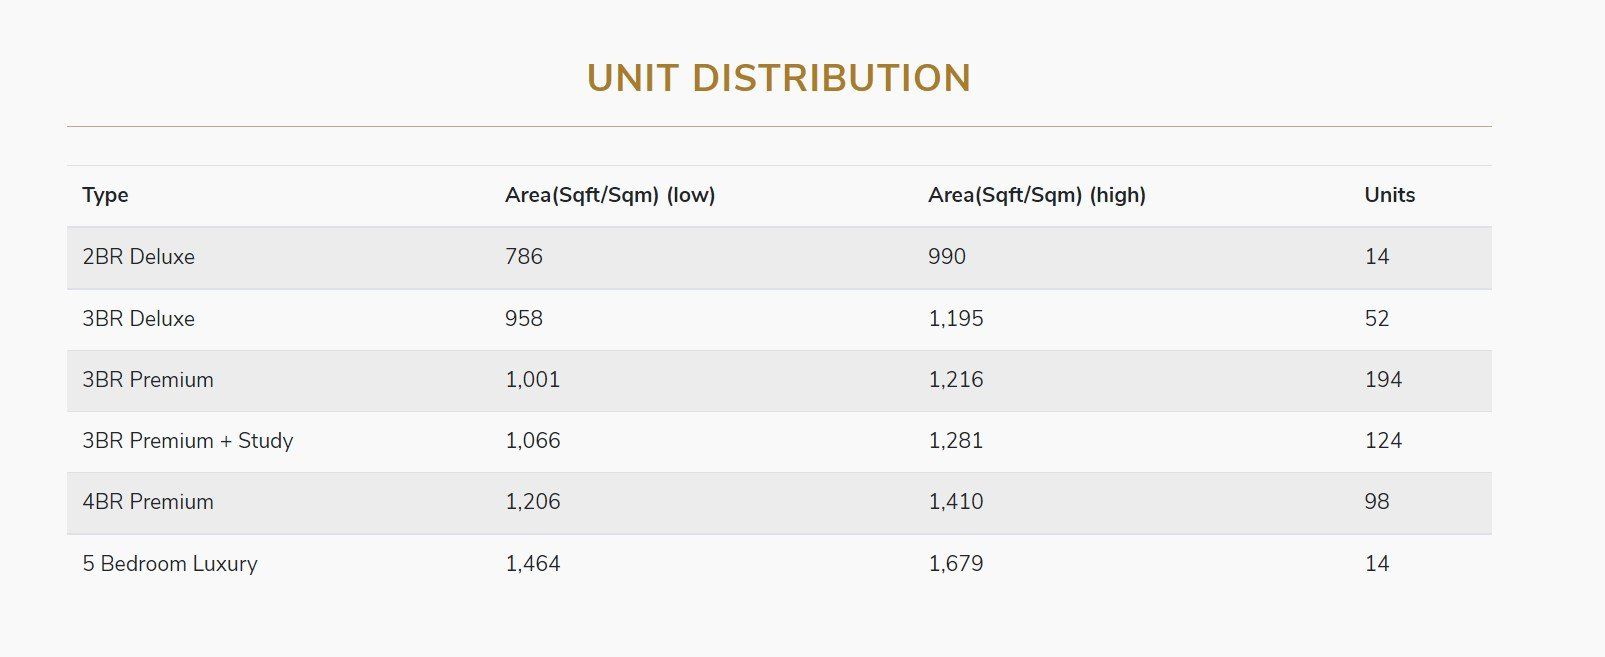Select the 1,410 high area value

[x=955, y=502]
